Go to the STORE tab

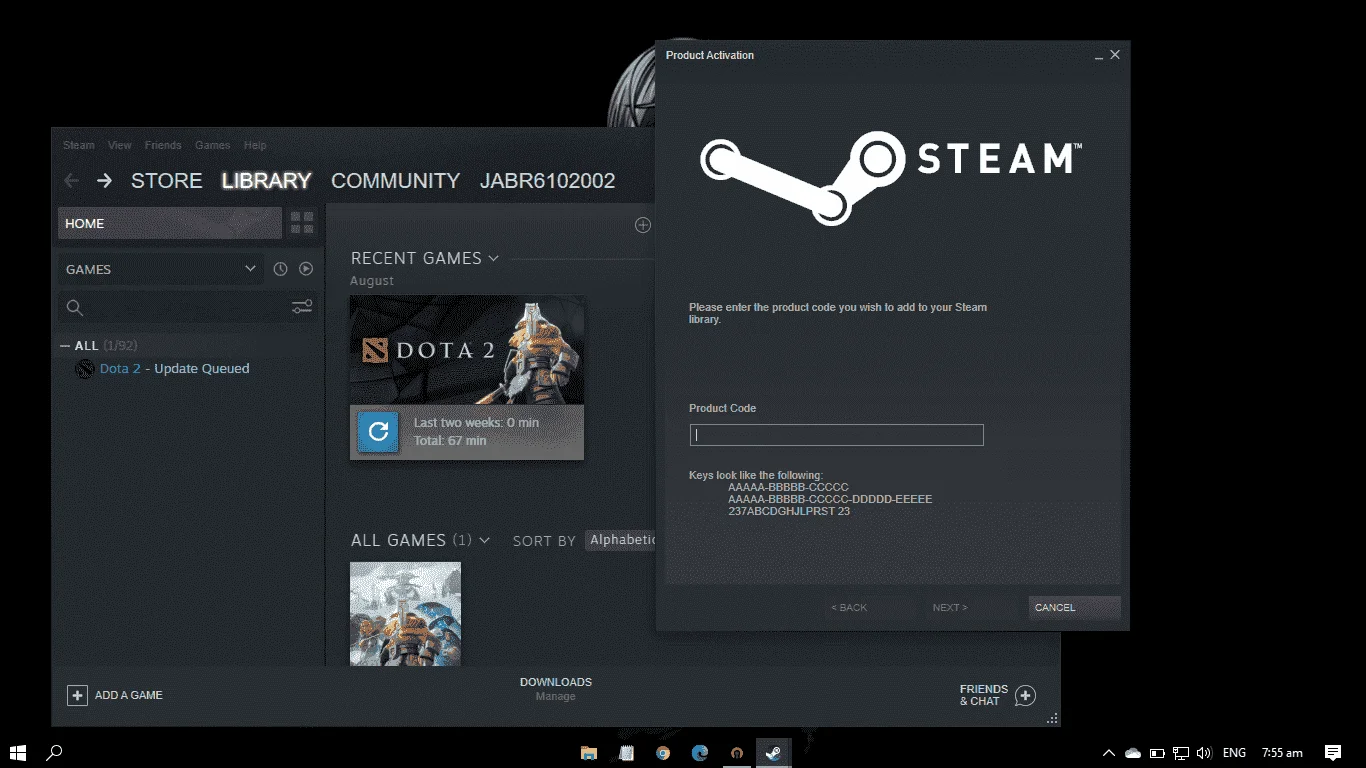point(167,181)
